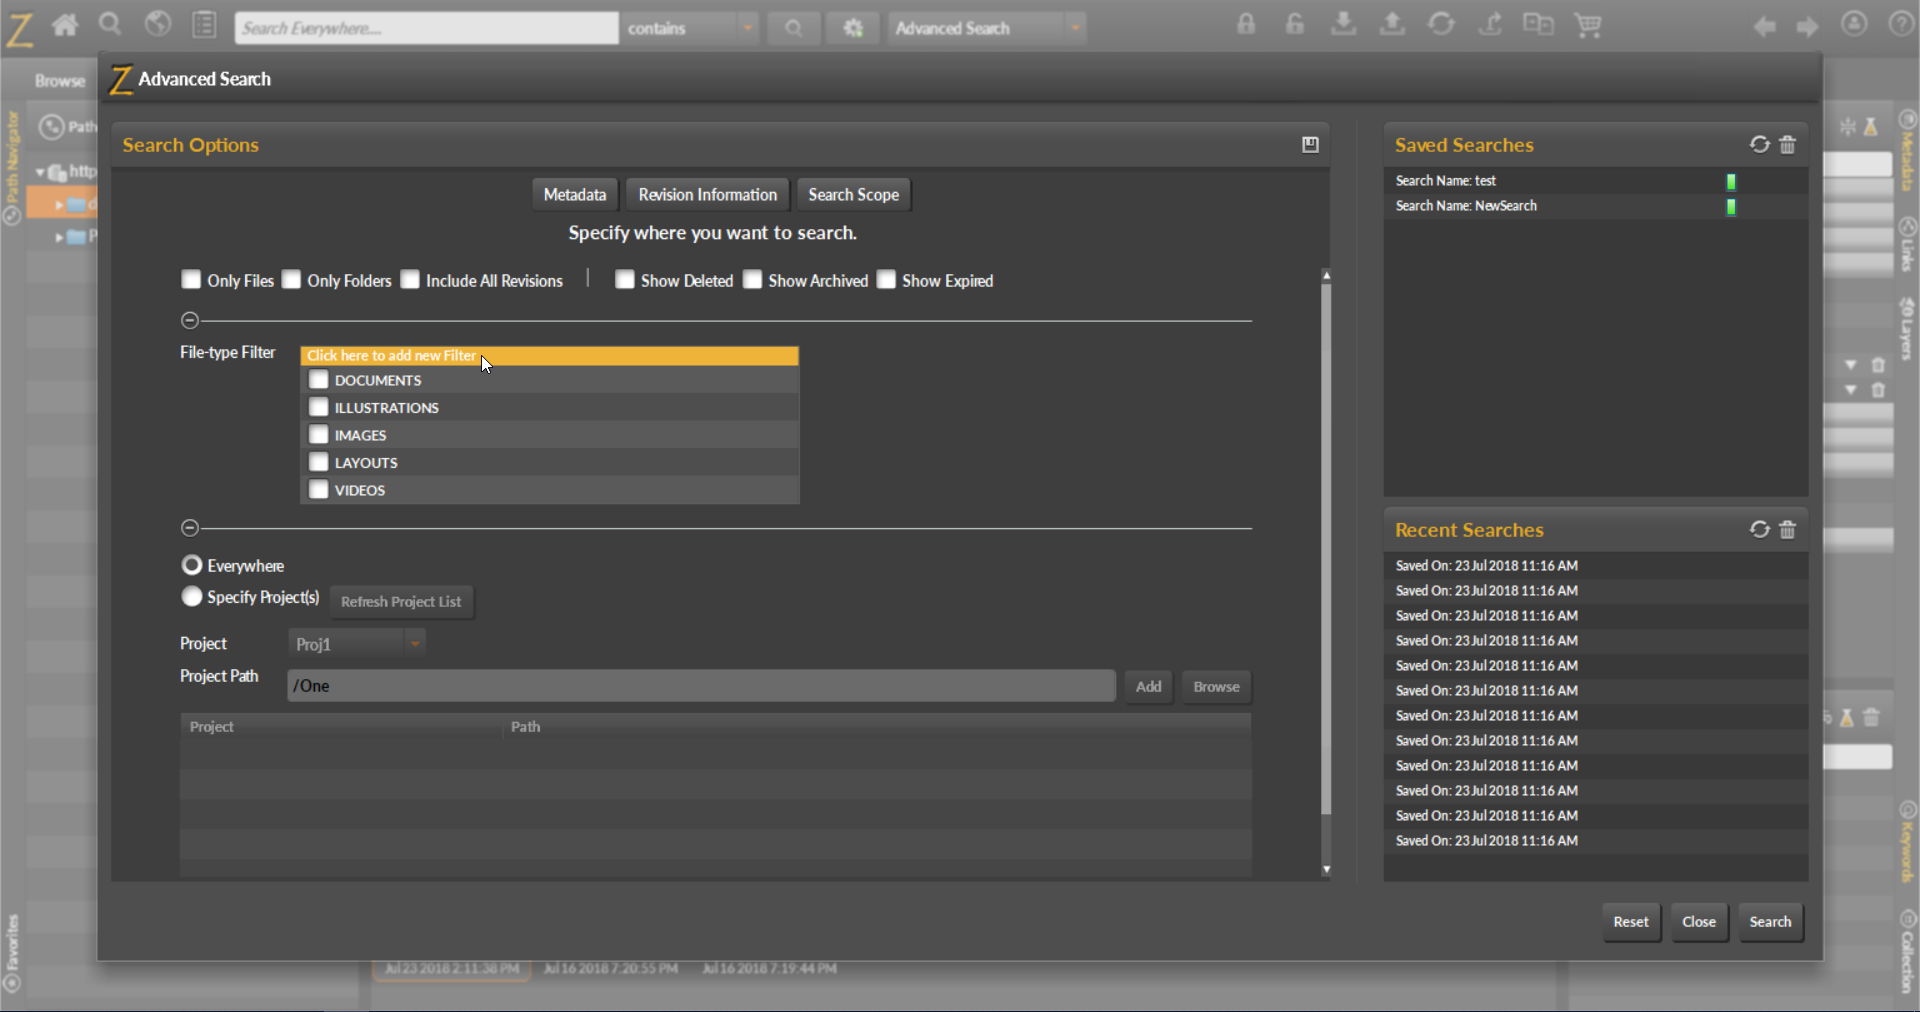
Task: Click the upload icon in top toolbar
Action: tap(1392, 24)
